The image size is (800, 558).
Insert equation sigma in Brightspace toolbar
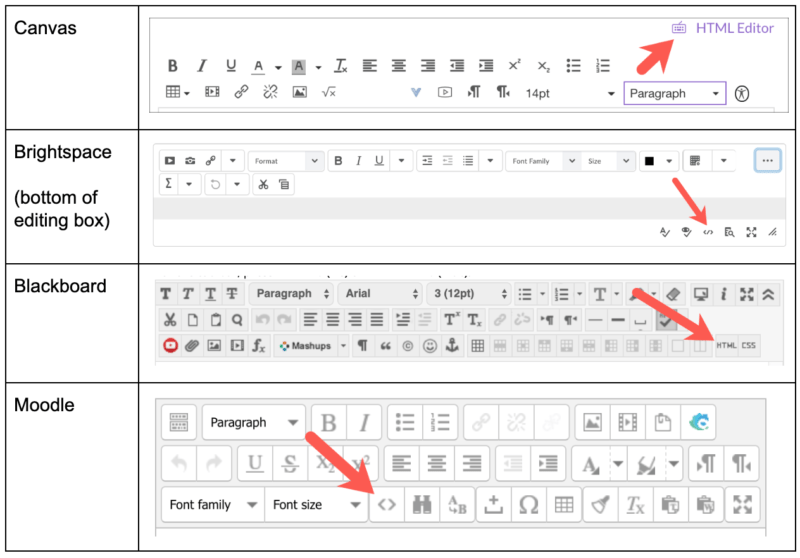tap(169, 184)
